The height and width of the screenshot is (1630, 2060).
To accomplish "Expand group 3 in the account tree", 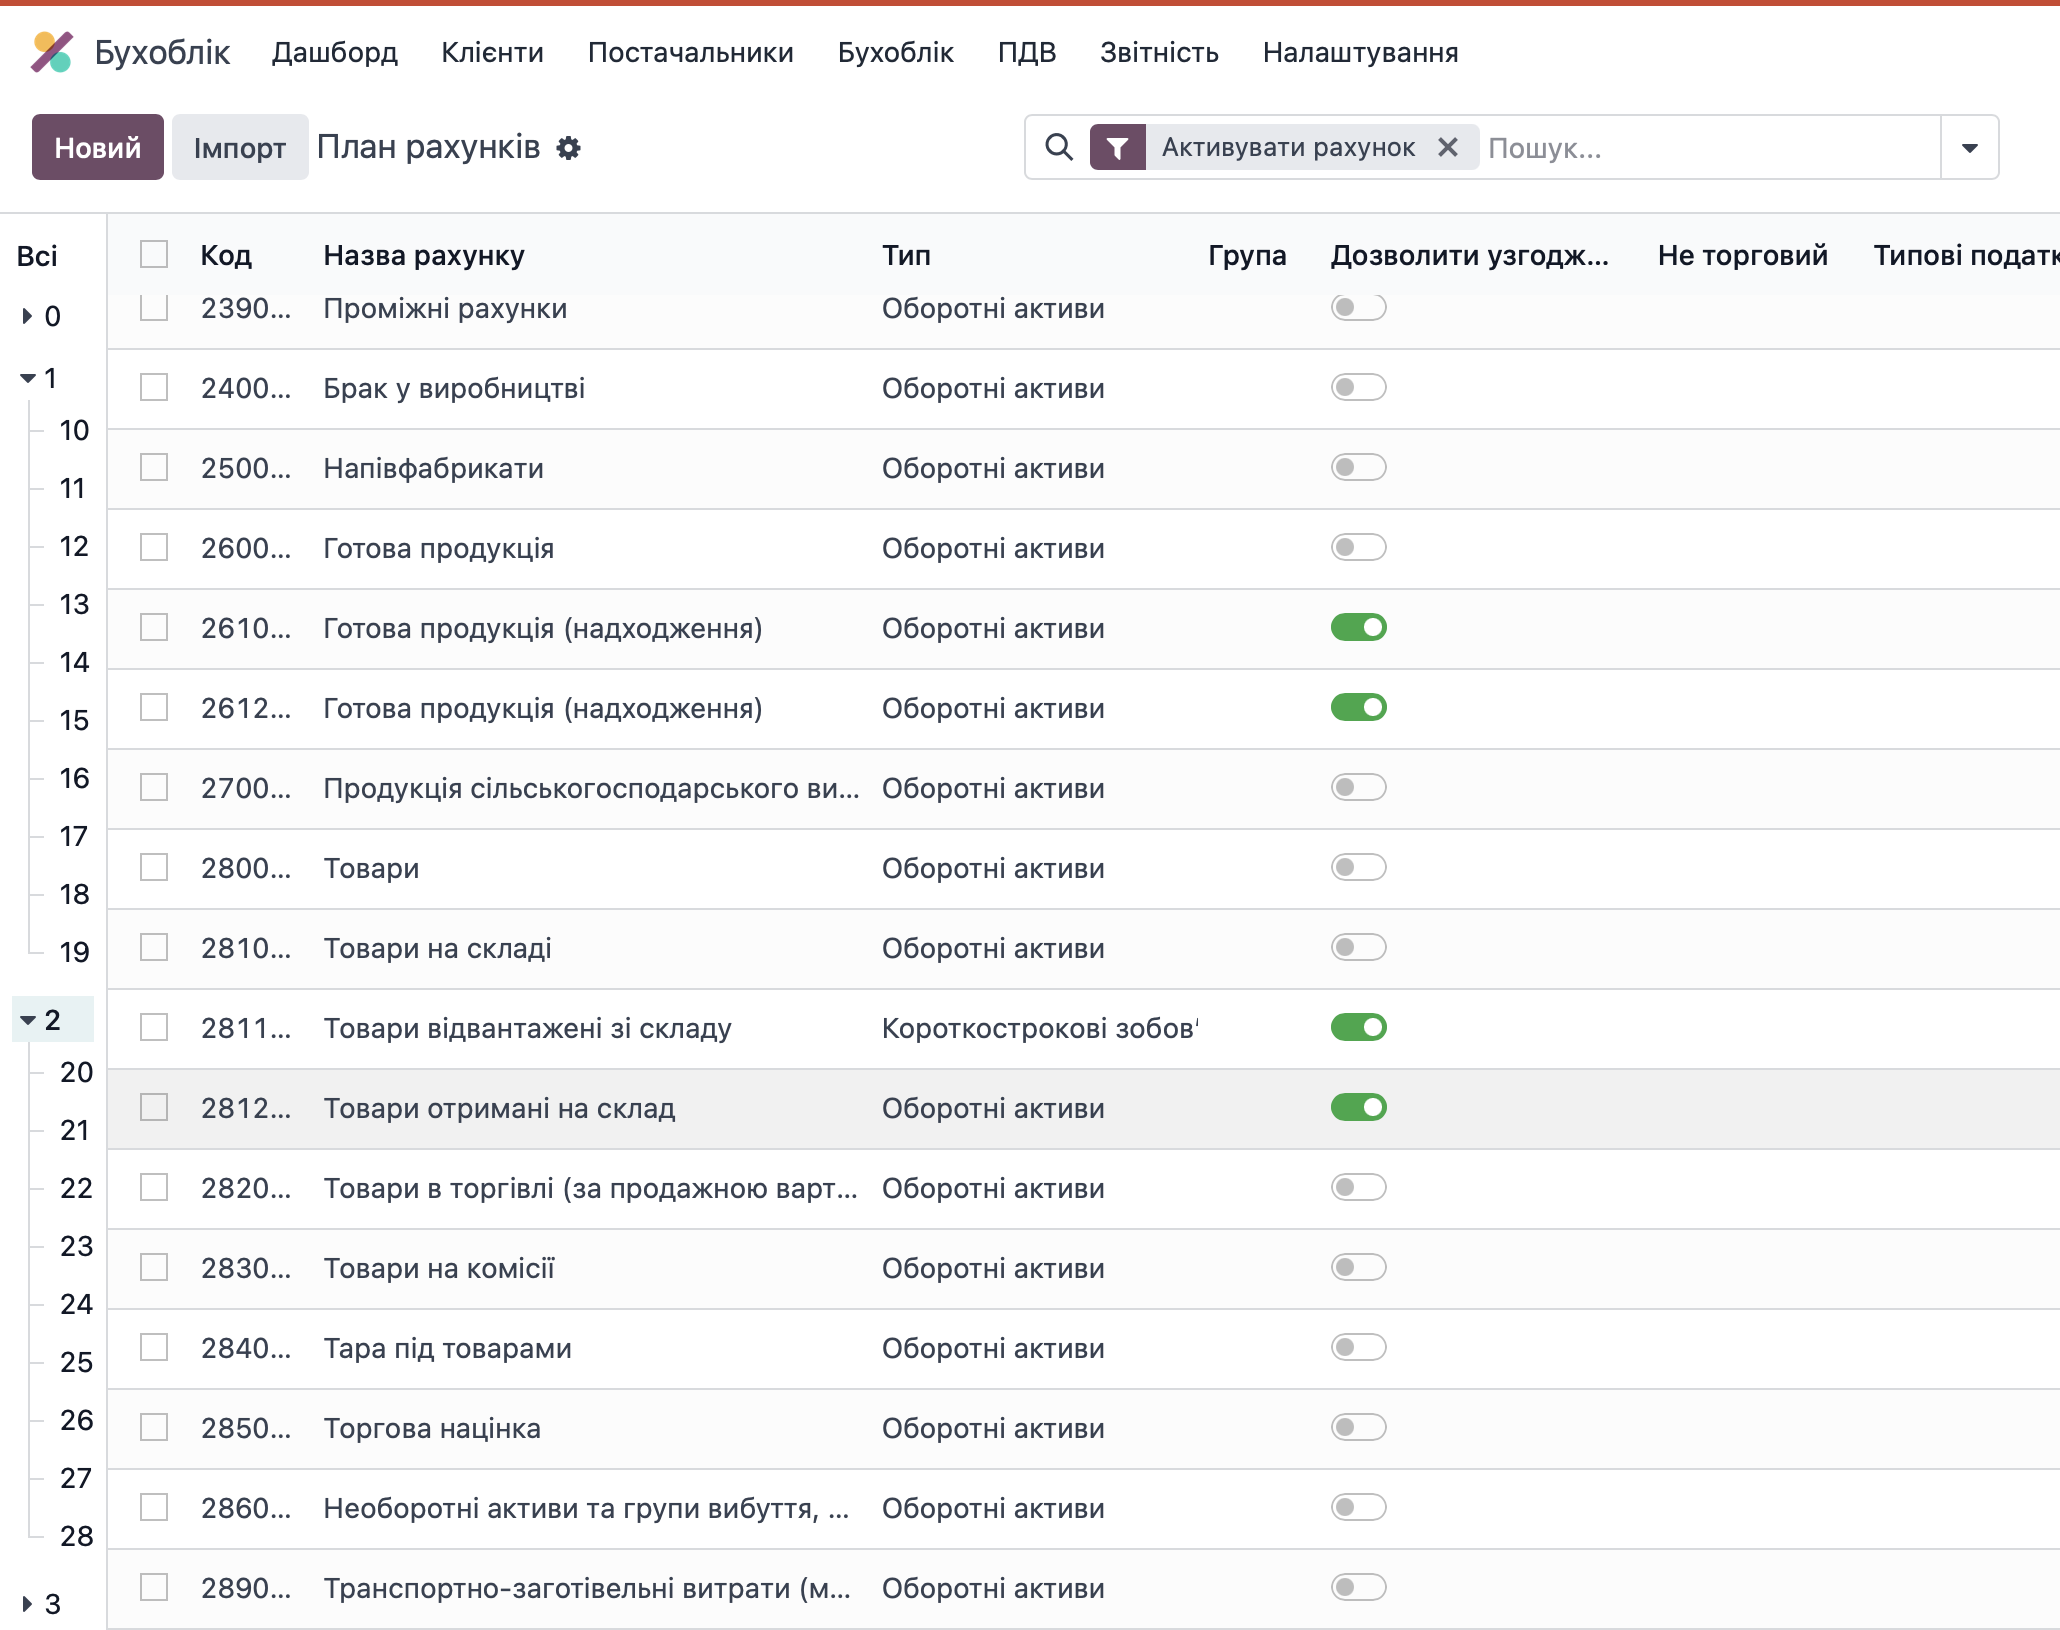I will coord(27,1604).
